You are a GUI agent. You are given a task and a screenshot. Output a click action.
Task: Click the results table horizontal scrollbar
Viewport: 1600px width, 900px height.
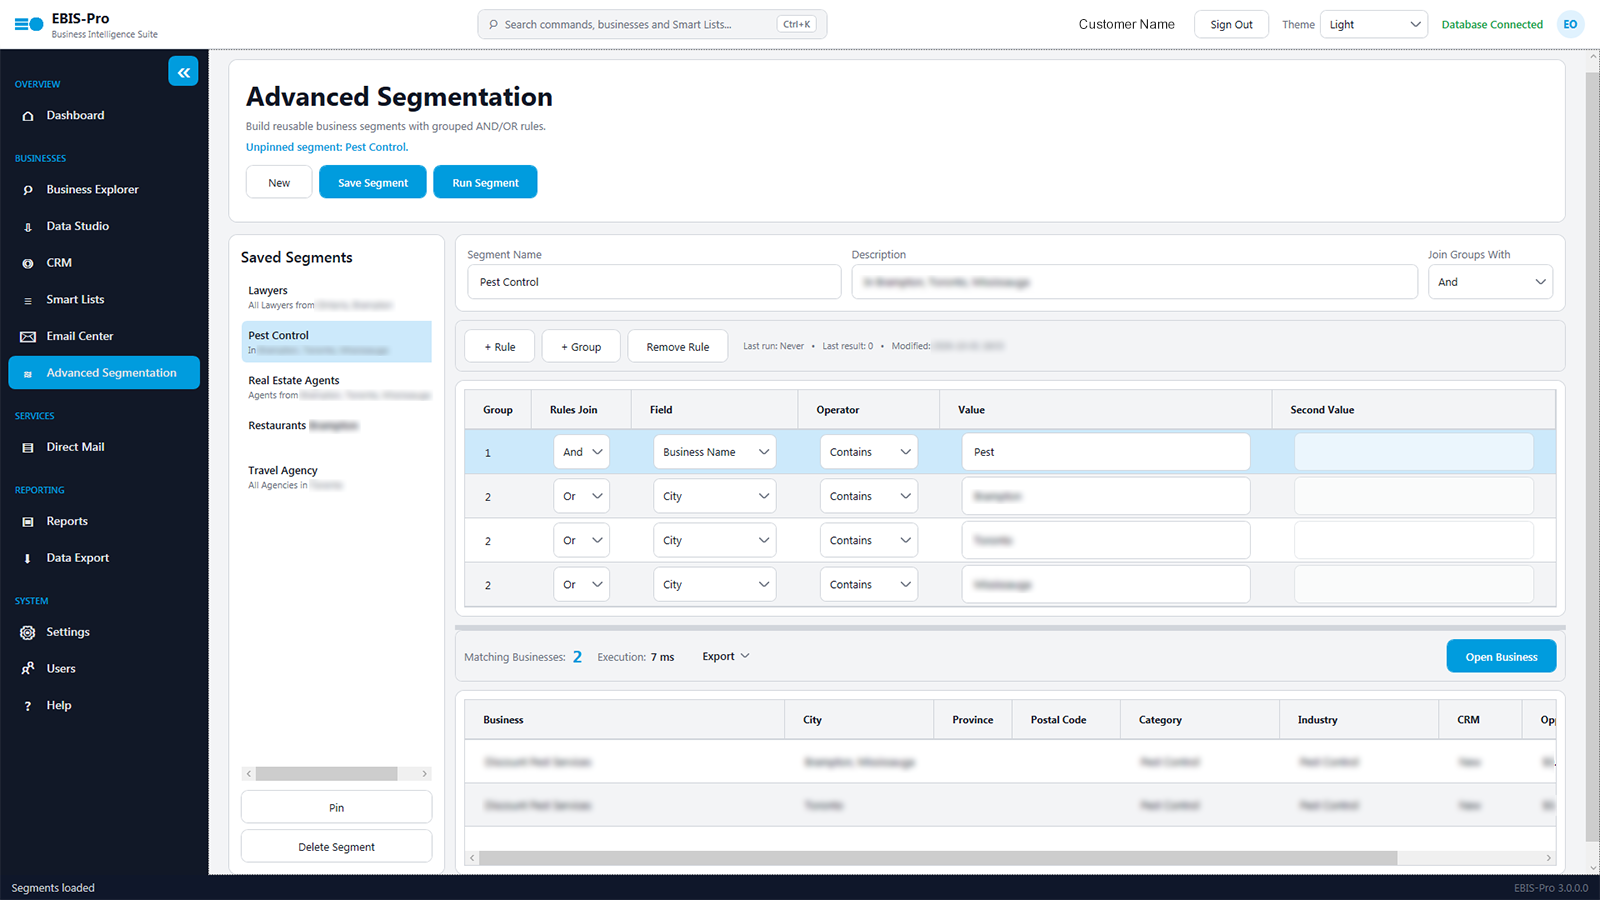(x=938, y=858)
